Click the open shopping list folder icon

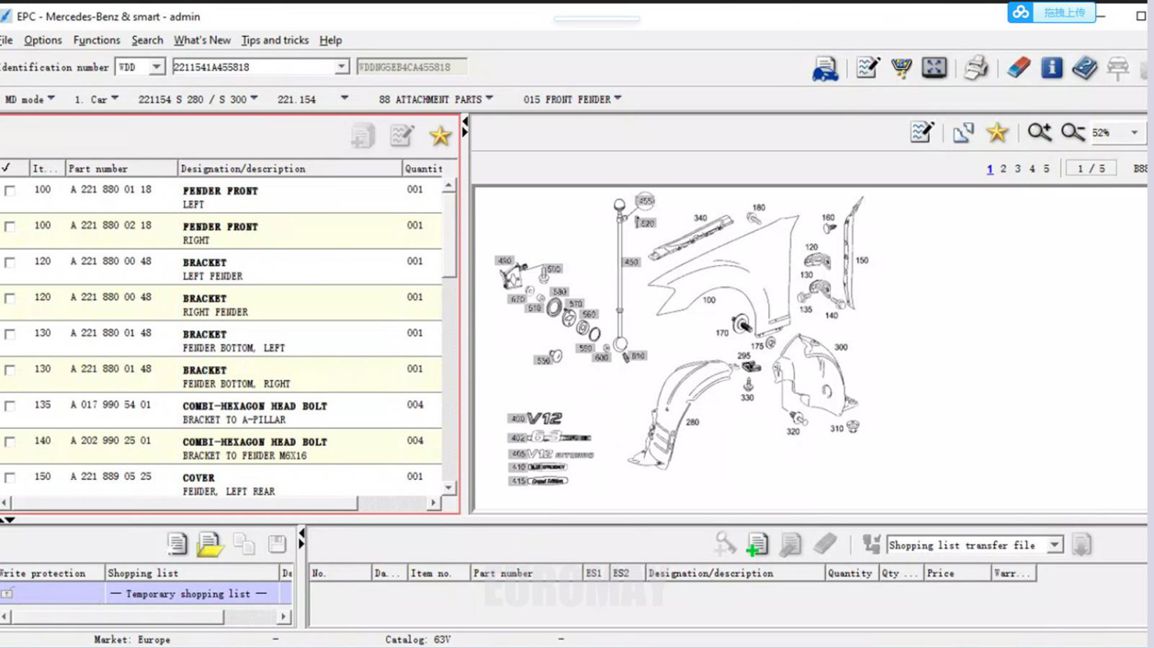210,544
